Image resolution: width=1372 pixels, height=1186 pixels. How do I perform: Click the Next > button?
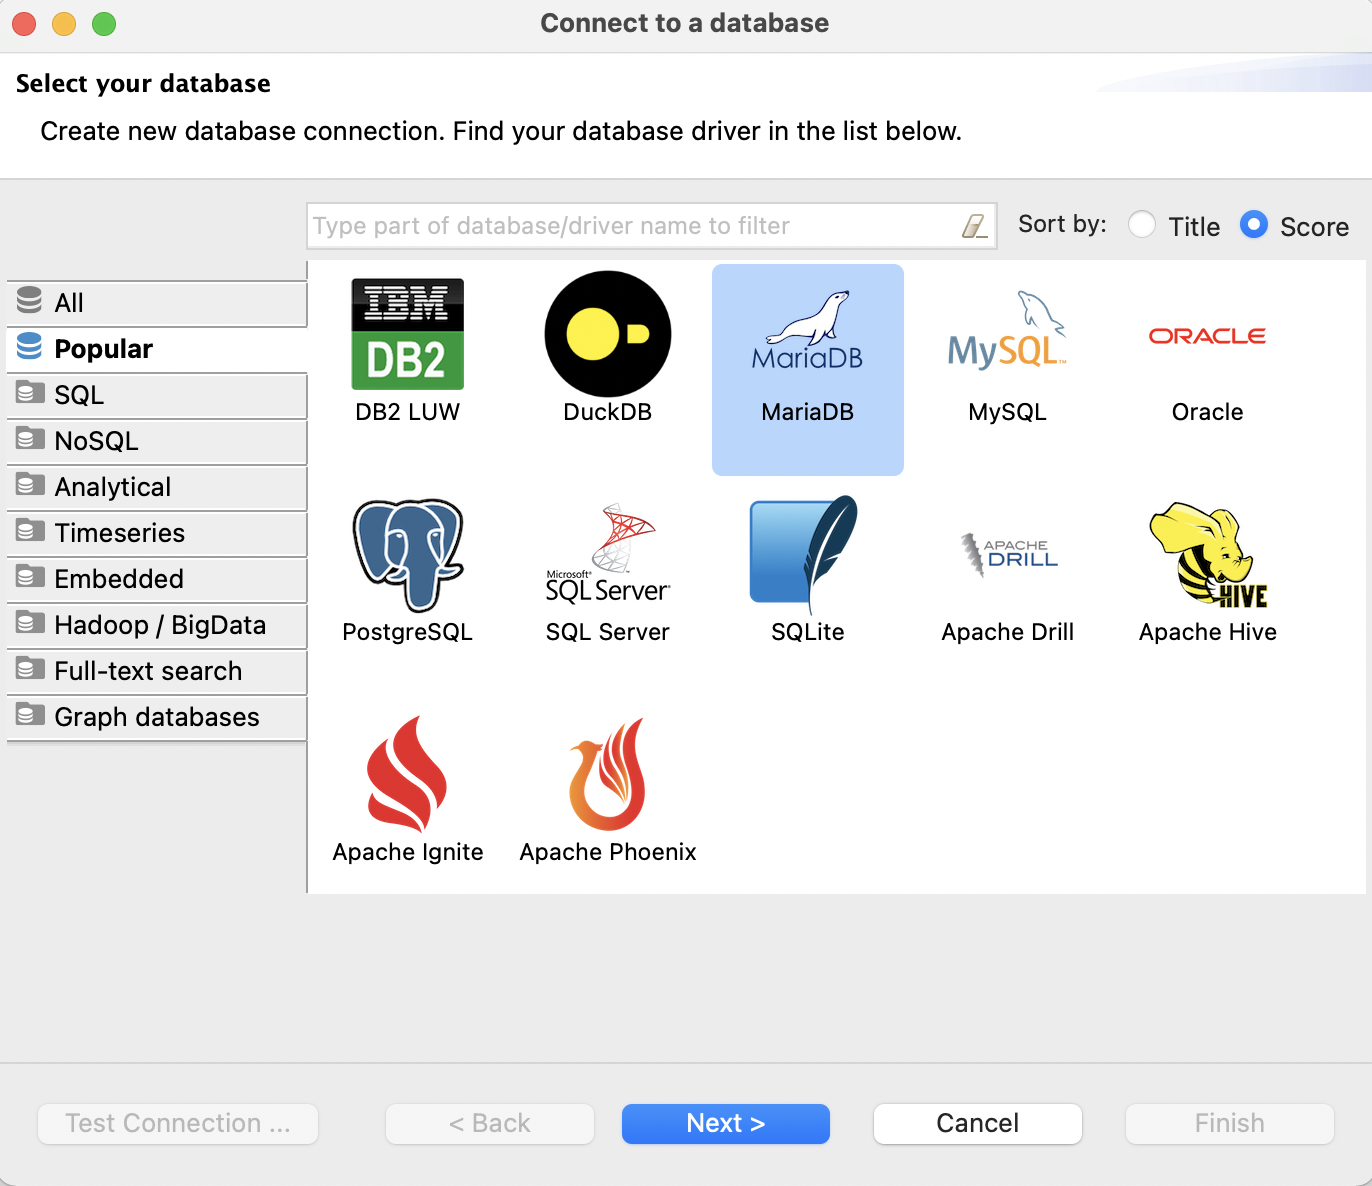(726, 1124)
